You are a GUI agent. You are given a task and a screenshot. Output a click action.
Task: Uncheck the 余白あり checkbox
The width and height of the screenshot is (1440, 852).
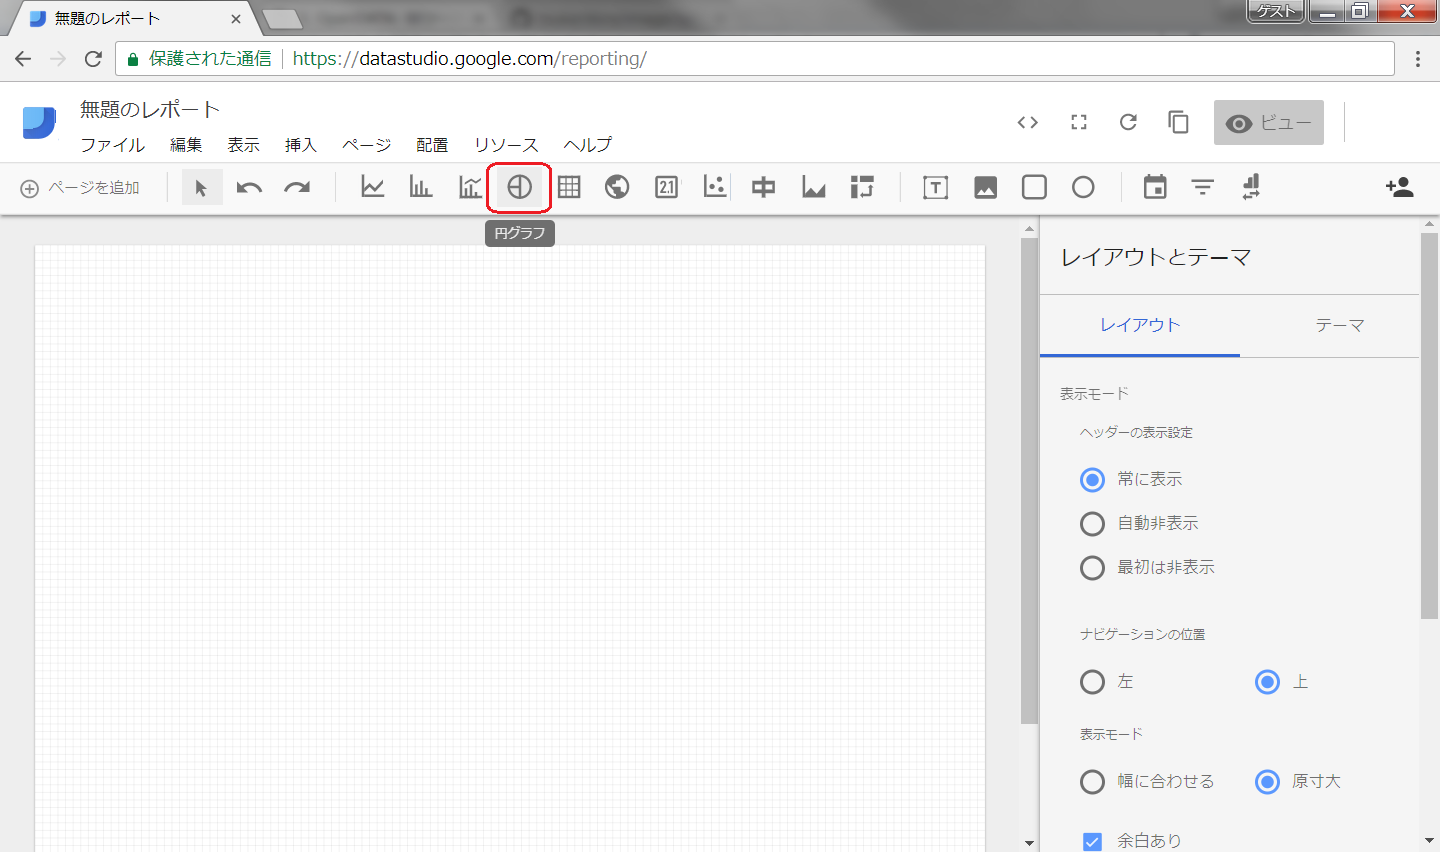click(1093, 842)
